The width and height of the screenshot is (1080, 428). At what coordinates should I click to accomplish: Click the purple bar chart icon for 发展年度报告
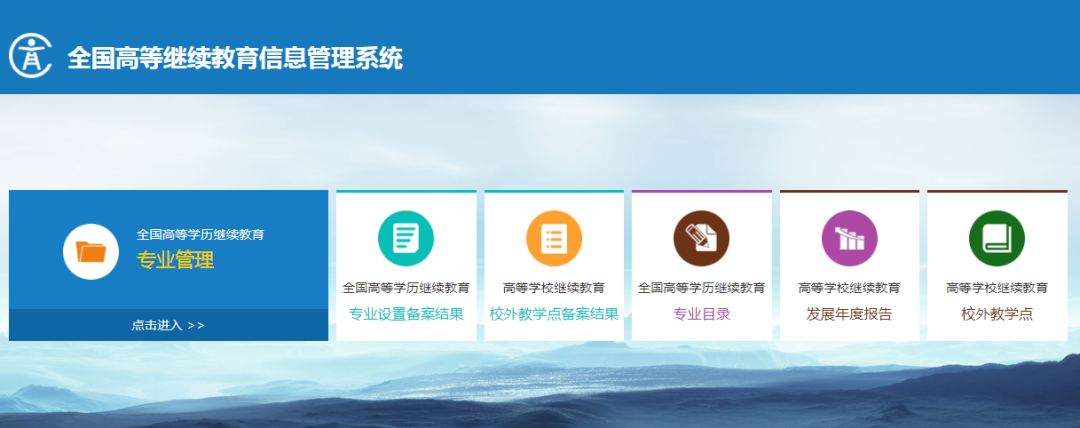coord(849,238)
